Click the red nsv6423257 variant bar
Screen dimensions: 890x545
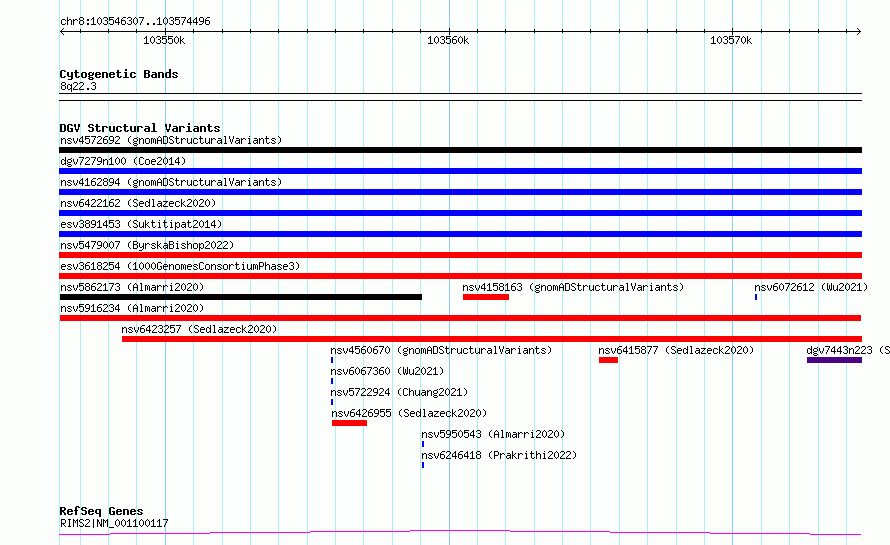pyautogui.click(x=492, y=339)
